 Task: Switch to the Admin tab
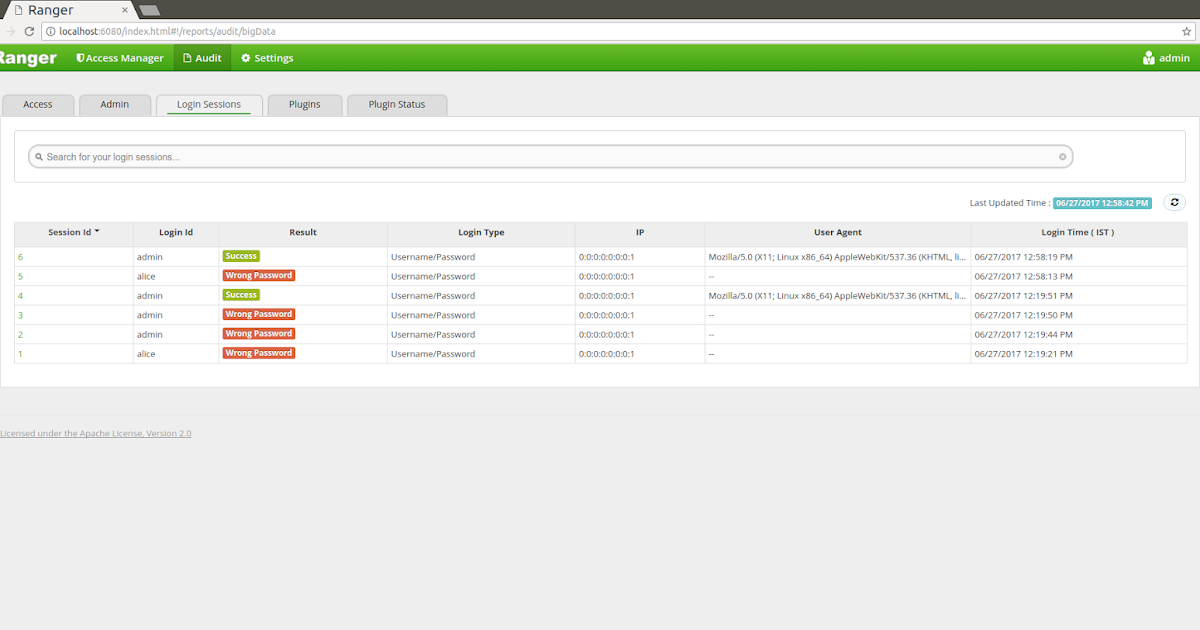(x=115, y=104)
